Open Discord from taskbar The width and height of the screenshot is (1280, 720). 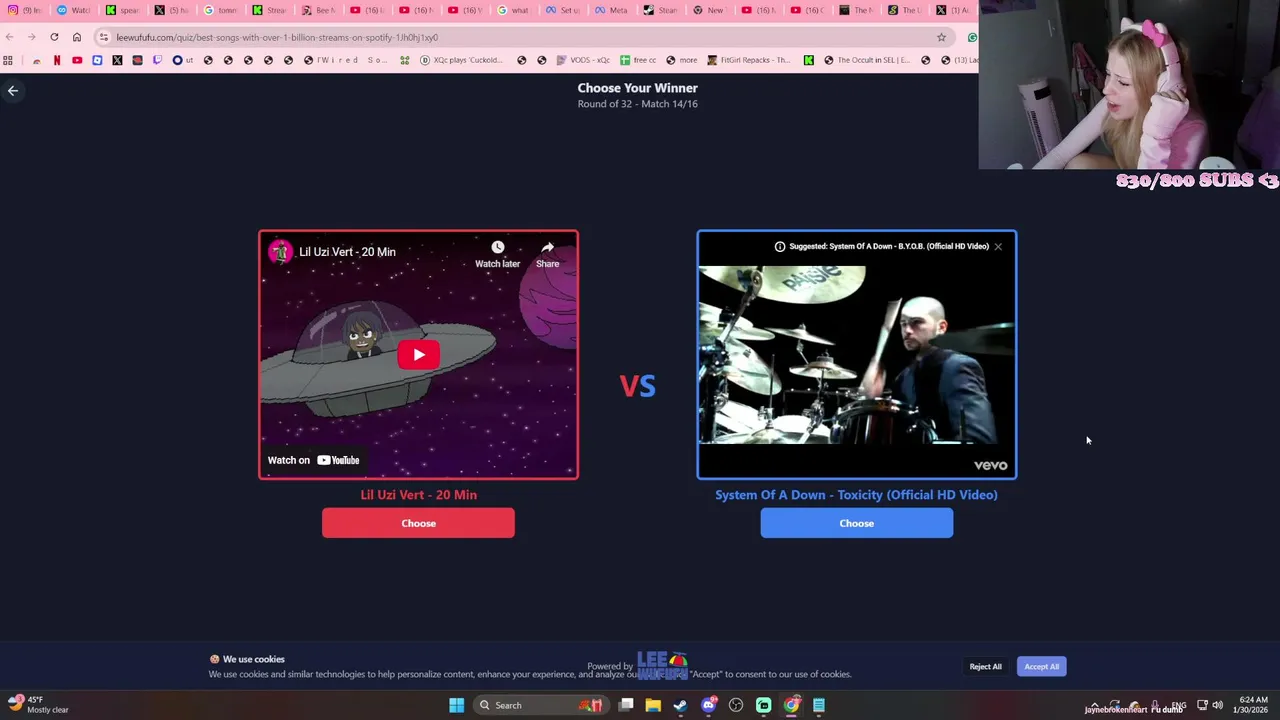709,705
